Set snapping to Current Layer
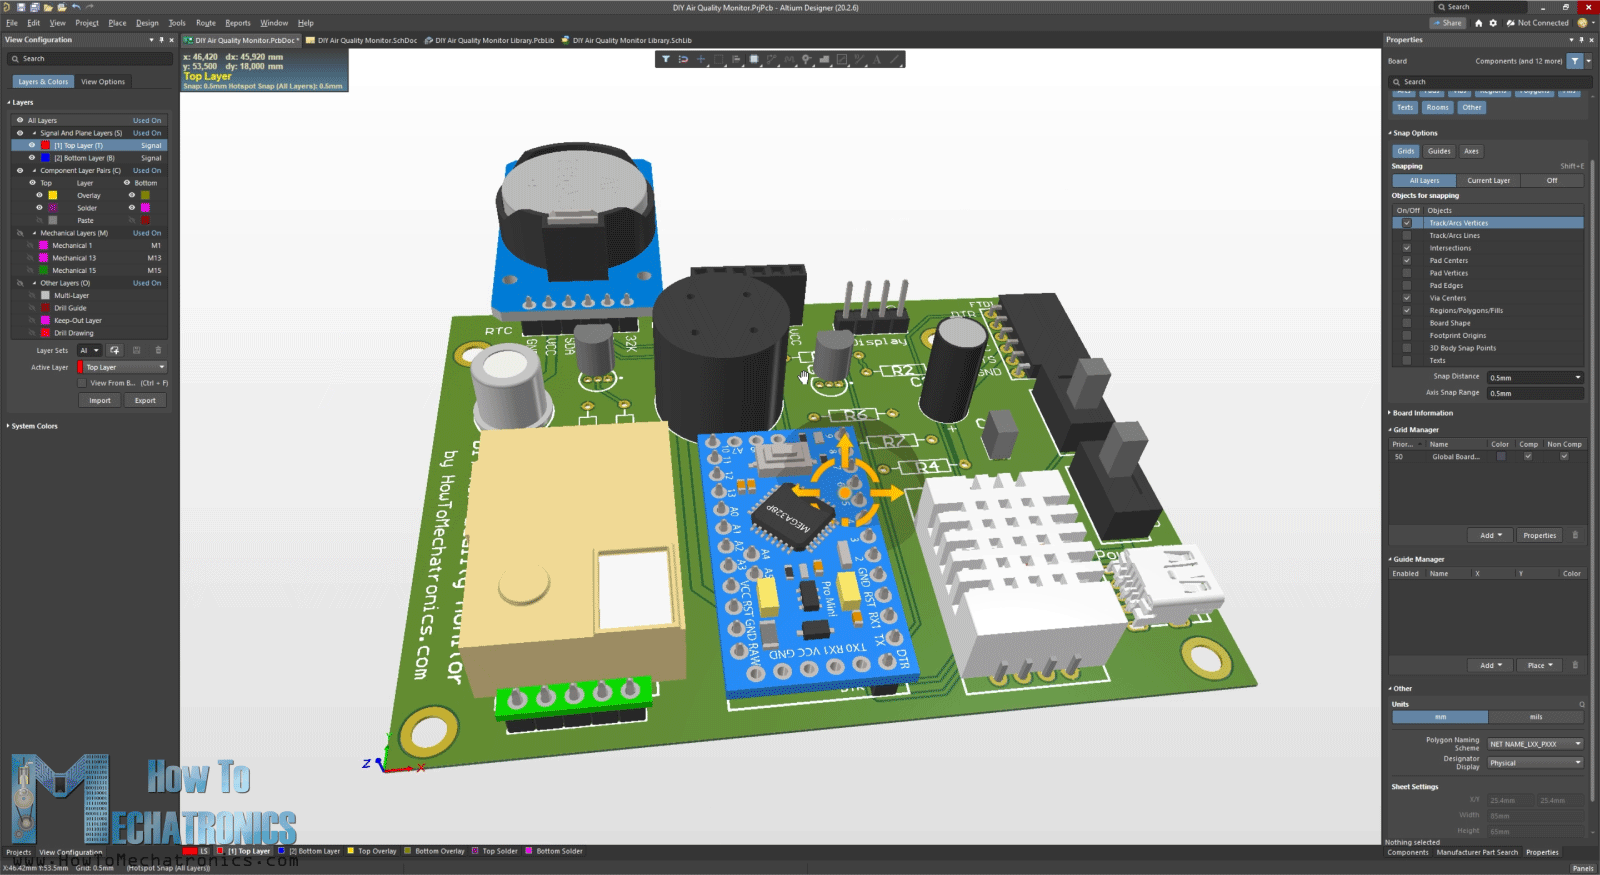The width and height of the screenshot is (1600, 875). tap(1488, 181)
